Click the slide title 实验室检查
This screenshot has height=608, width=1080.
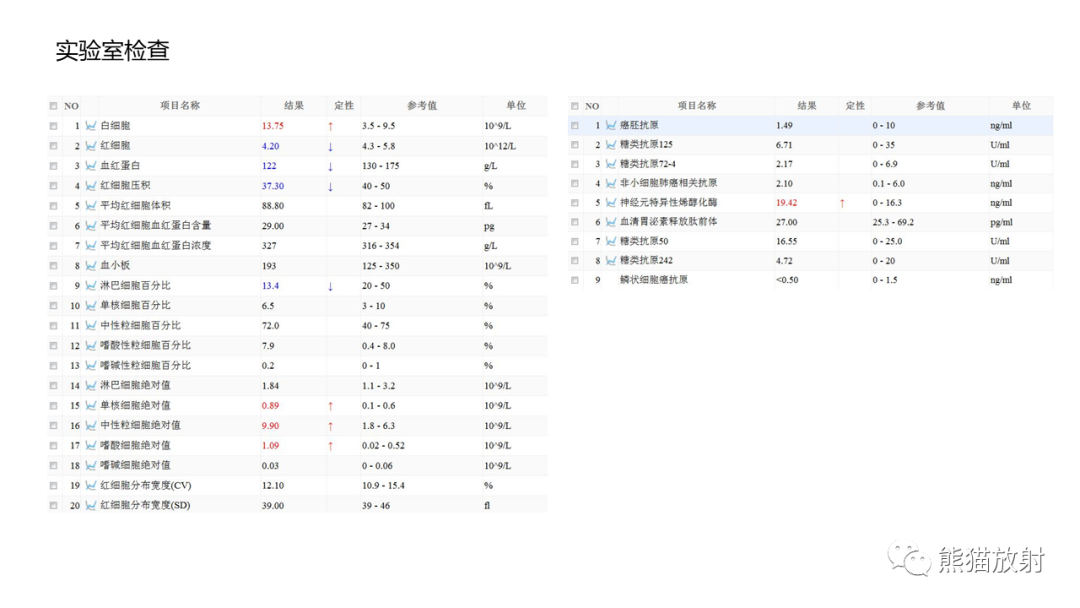112,50
